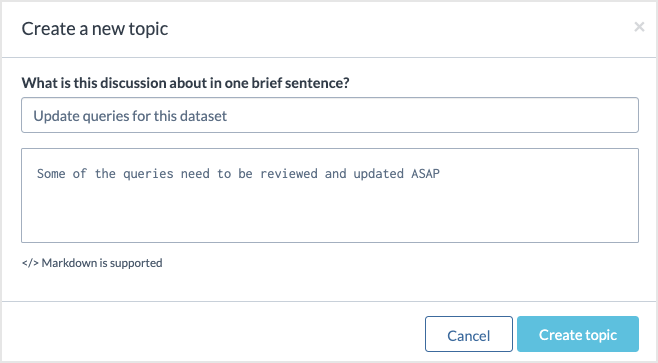Click the word 'reviewed' in the text area
Viewport: 658px width, 363px height.
click(289, 173)
